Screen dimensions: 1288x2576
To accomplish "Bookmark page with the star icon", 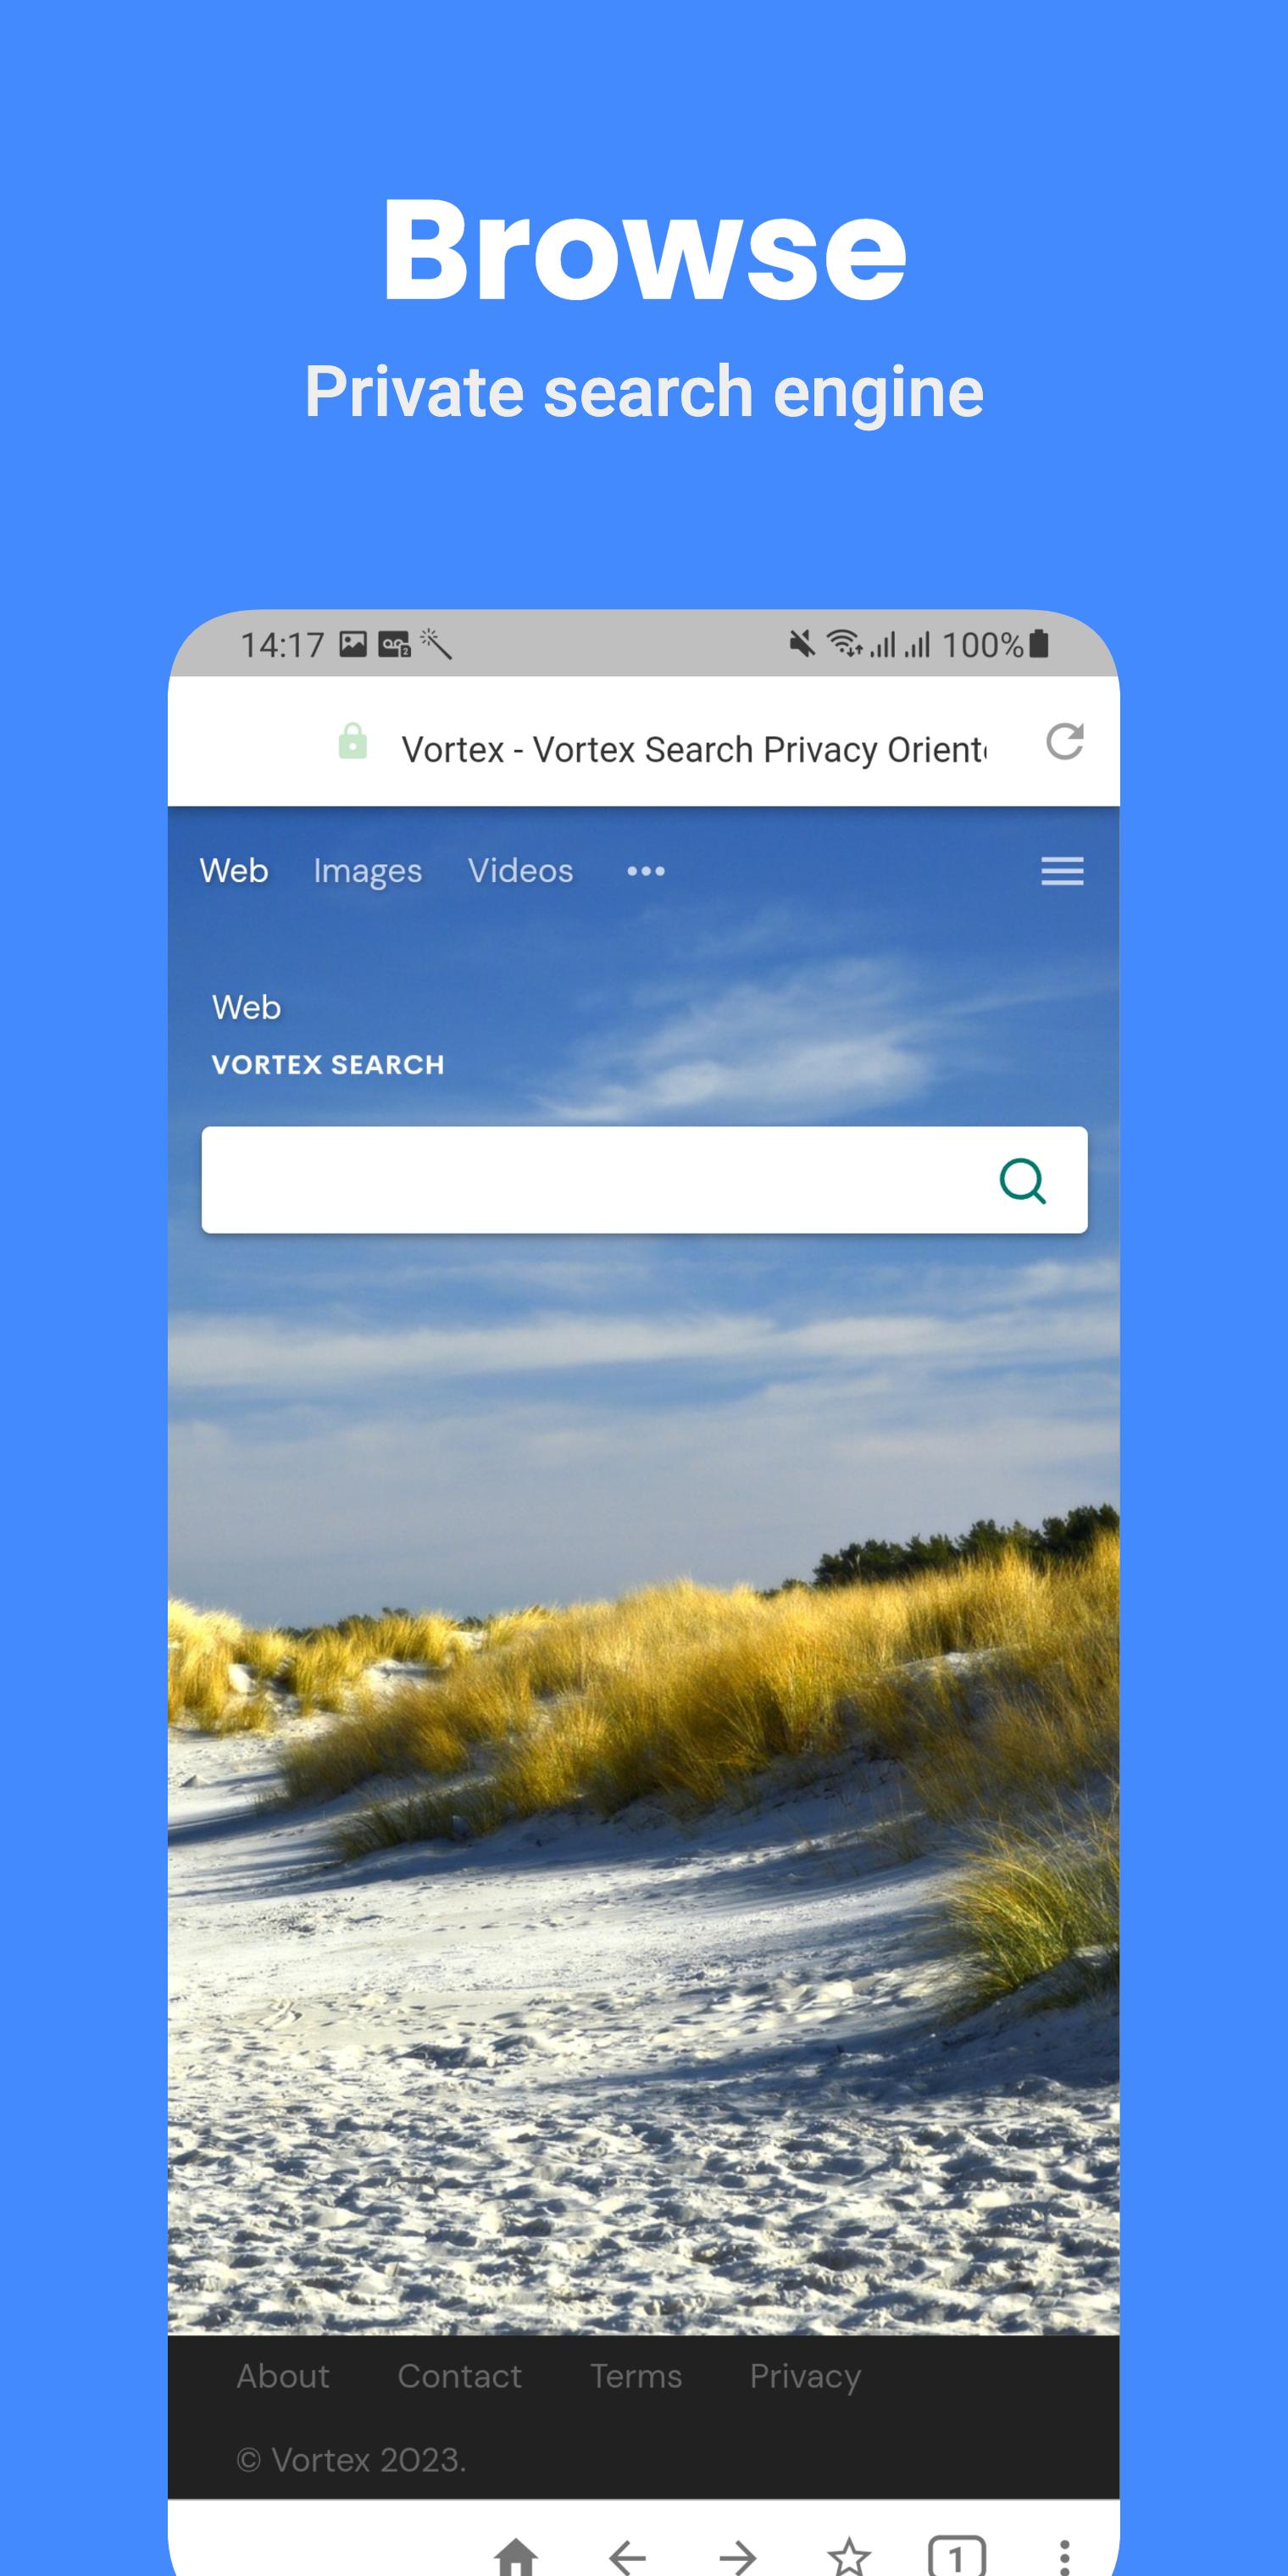I will (x=848, y=2556).
